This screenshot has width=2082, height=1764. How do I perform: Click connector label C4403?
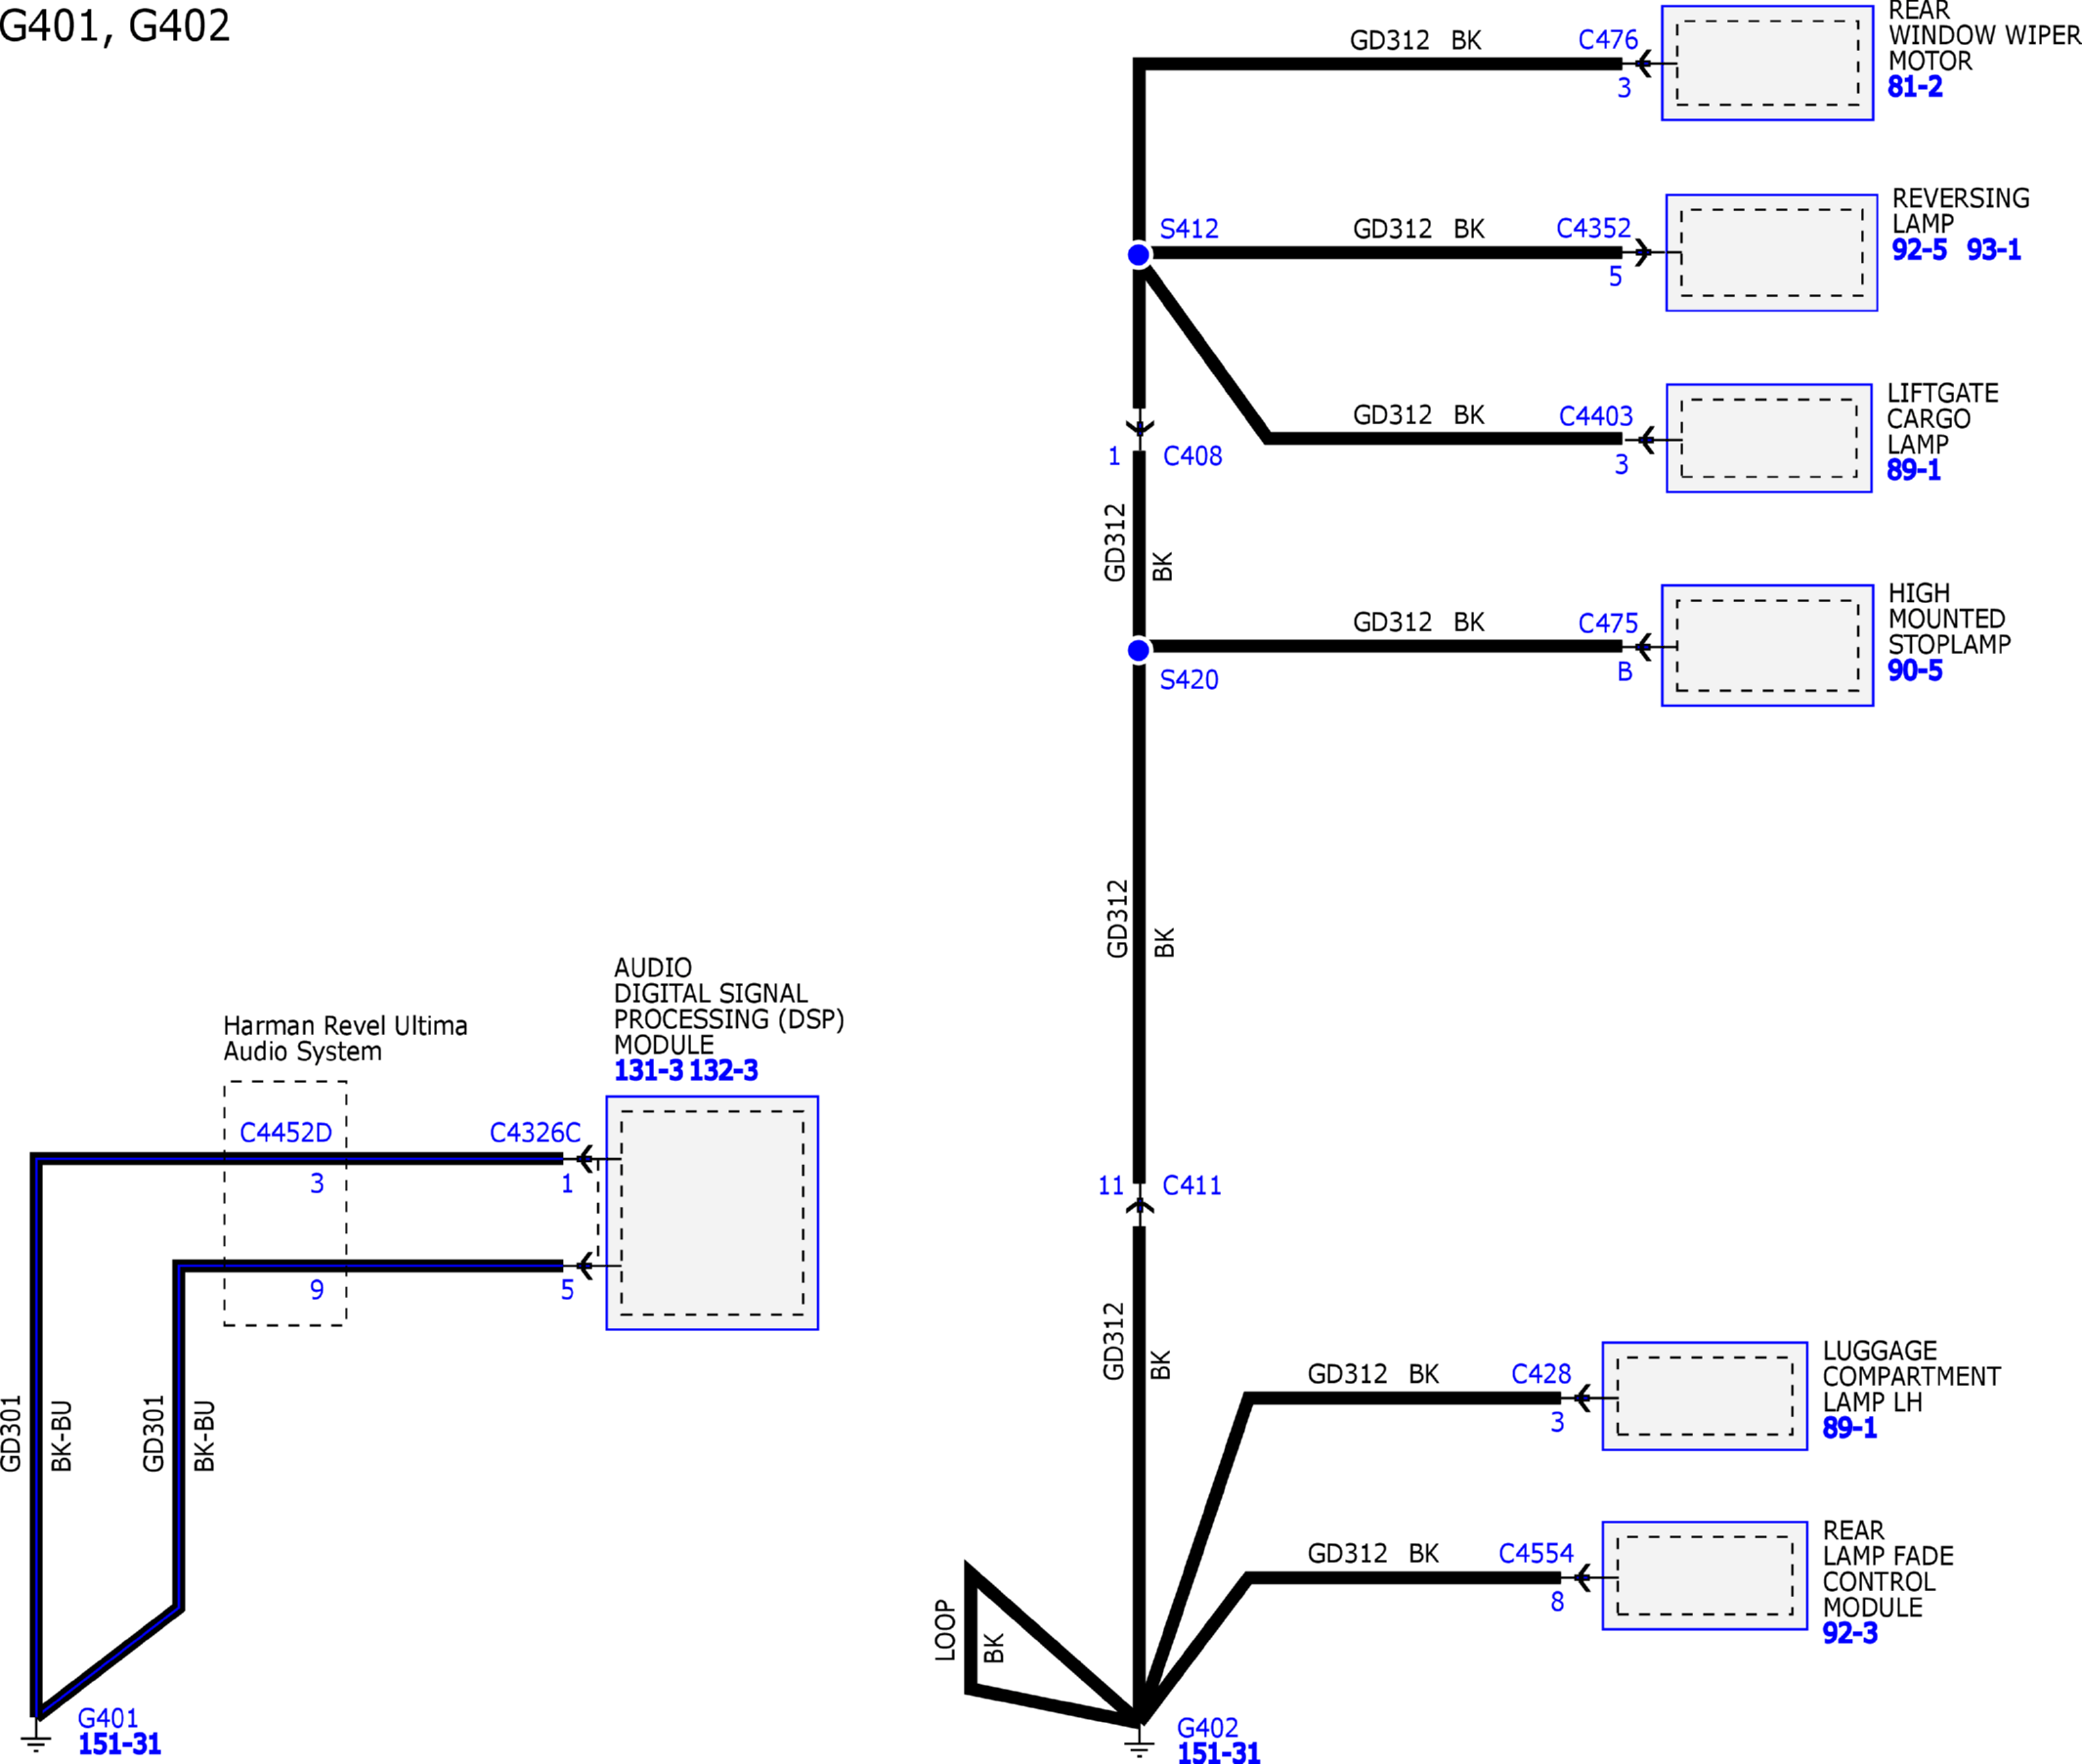point(1596,416)
